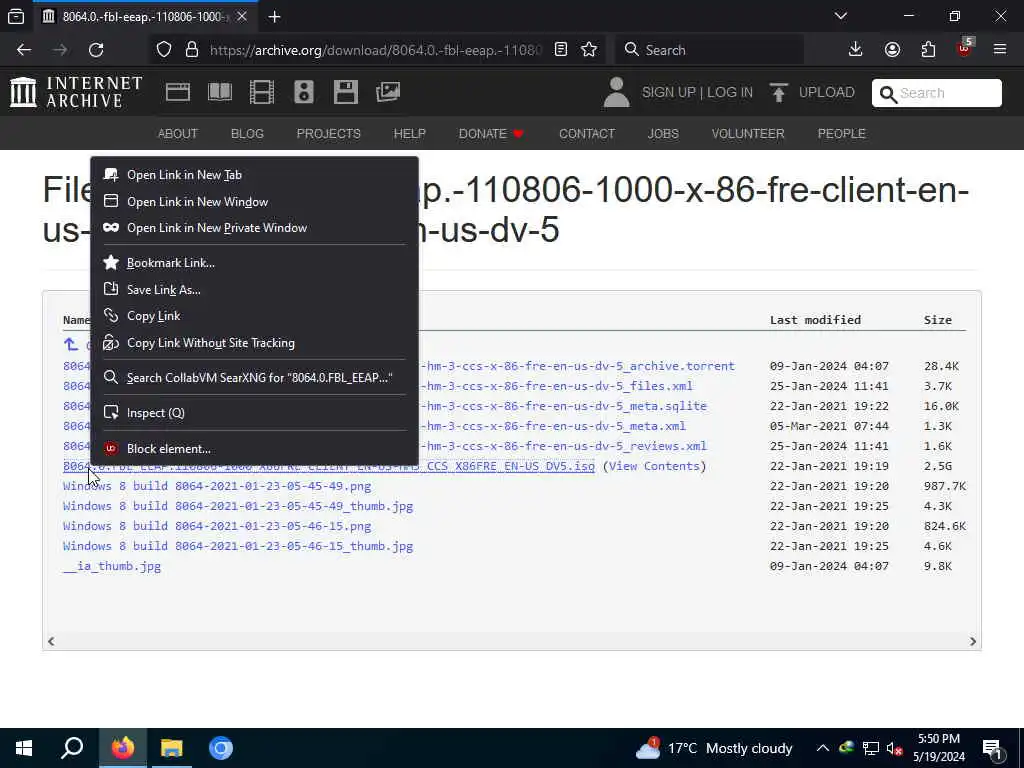Choose Block element from context menu
Image resolution: width=1024 pixels, height=768 pixels.
[x=254, y=449]
